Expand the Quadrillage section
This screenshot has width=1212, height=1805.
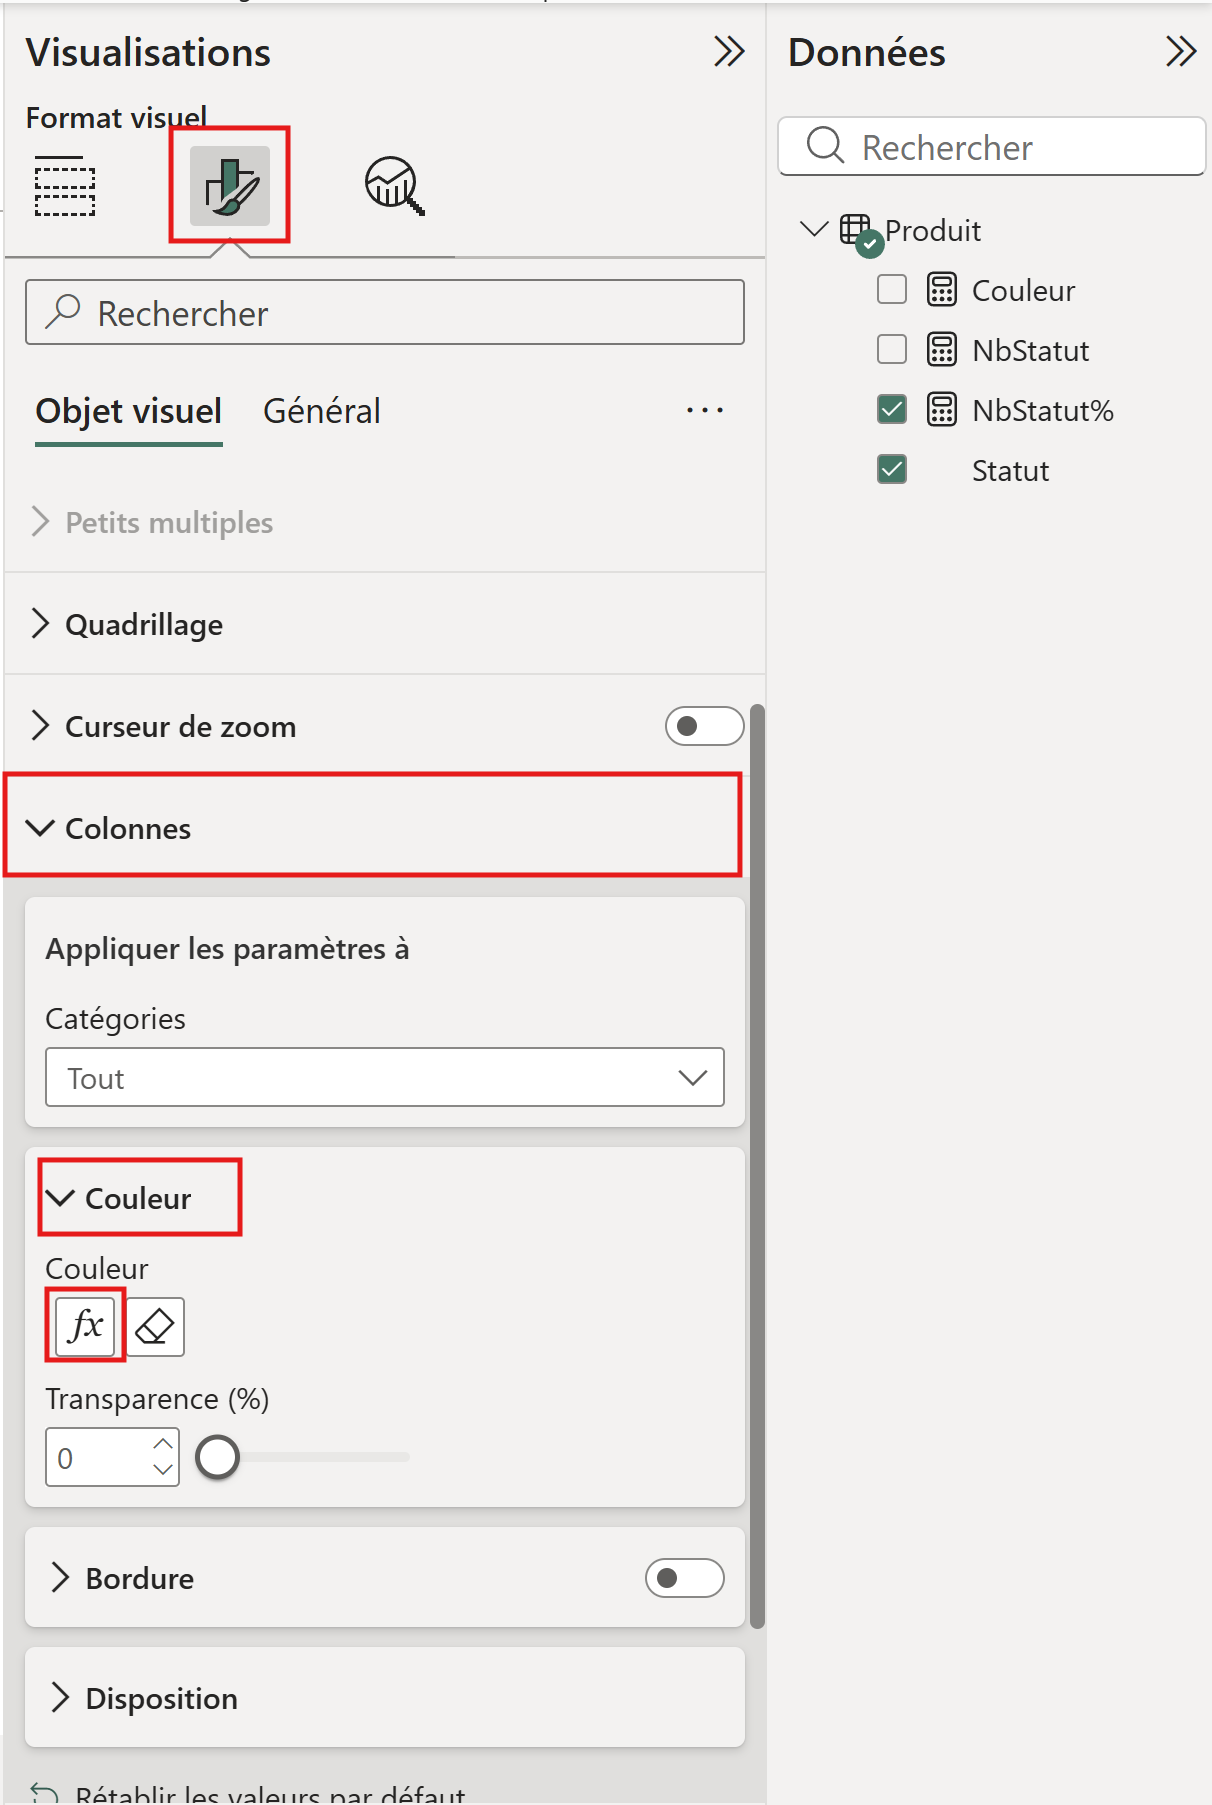pyautogui.click(x=143, y=625)
